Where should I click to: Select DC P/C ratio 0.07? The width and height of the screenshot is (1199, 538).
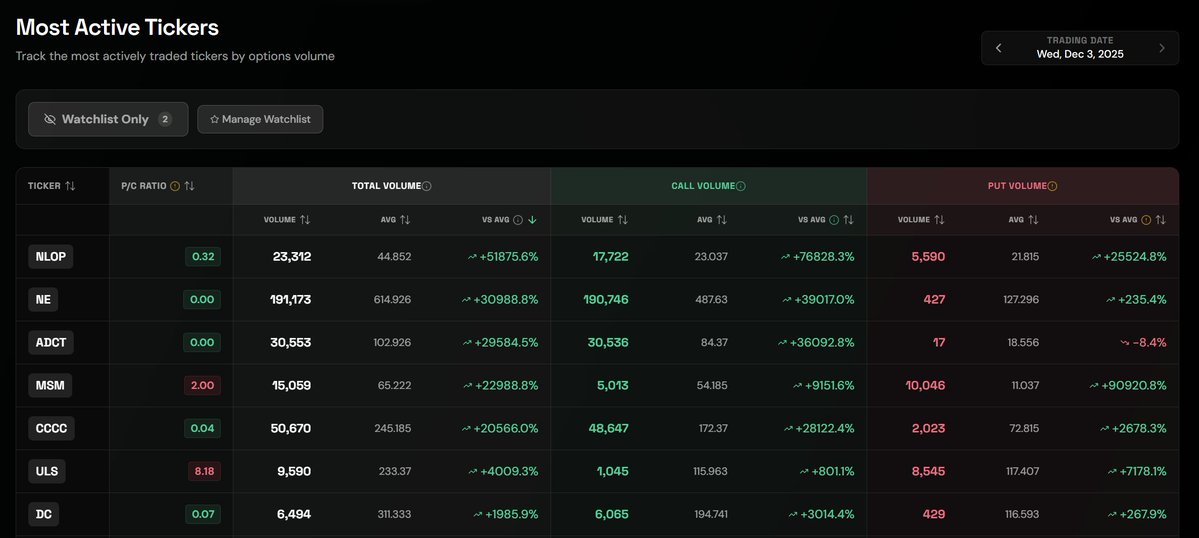click(x=203, y=514)
